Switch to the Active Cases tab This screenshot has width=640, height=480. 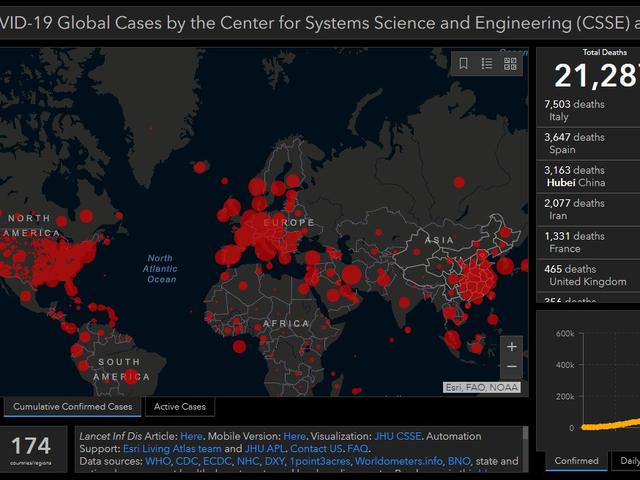pos(180,407)
